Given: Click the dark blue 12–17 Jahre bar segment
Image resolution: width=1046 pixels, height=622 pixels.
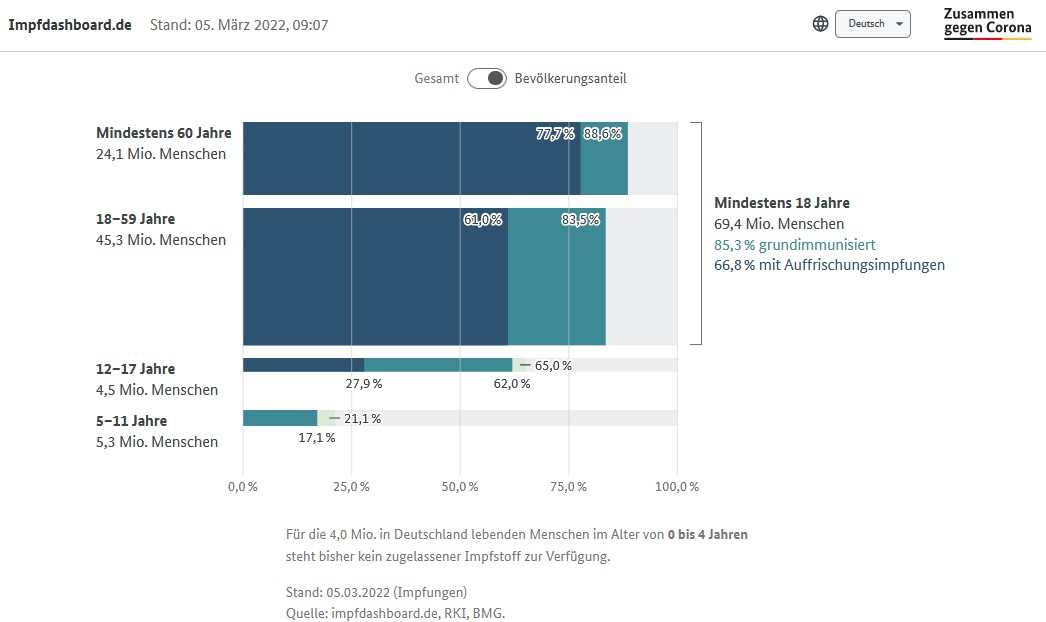Looking at the screenshot, I should tap(303, 365).
